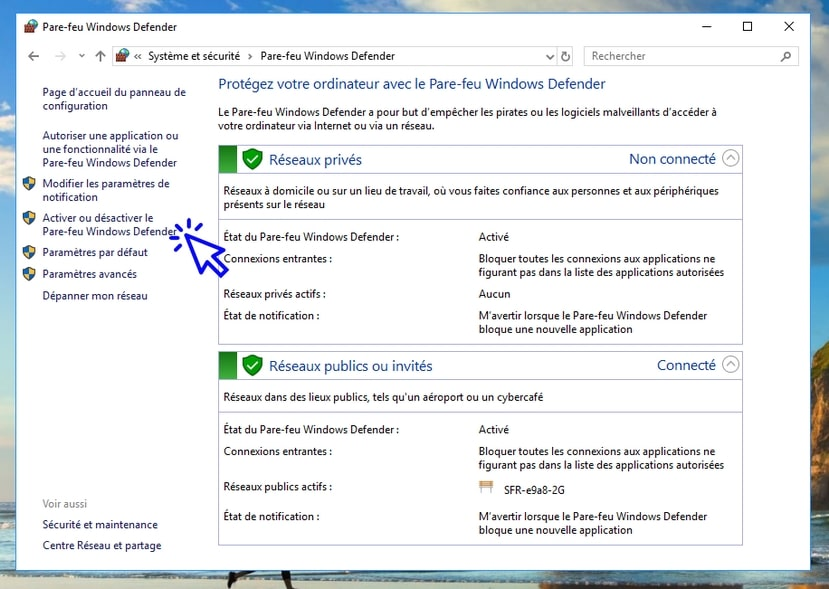The width and height of the screenshot is (829, 589).
Task: Click the forward navigation arrow
Action: coord(60,56)
